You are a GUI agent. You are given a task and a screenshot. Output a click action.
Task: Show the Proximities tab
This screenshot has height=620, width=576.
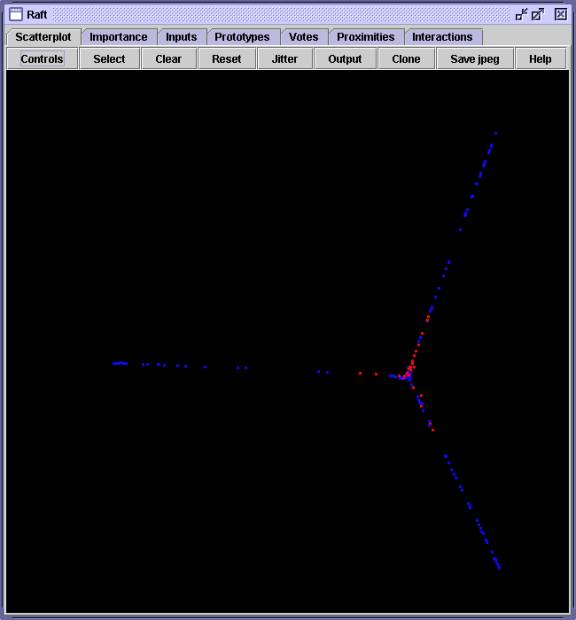pos(366,37)
